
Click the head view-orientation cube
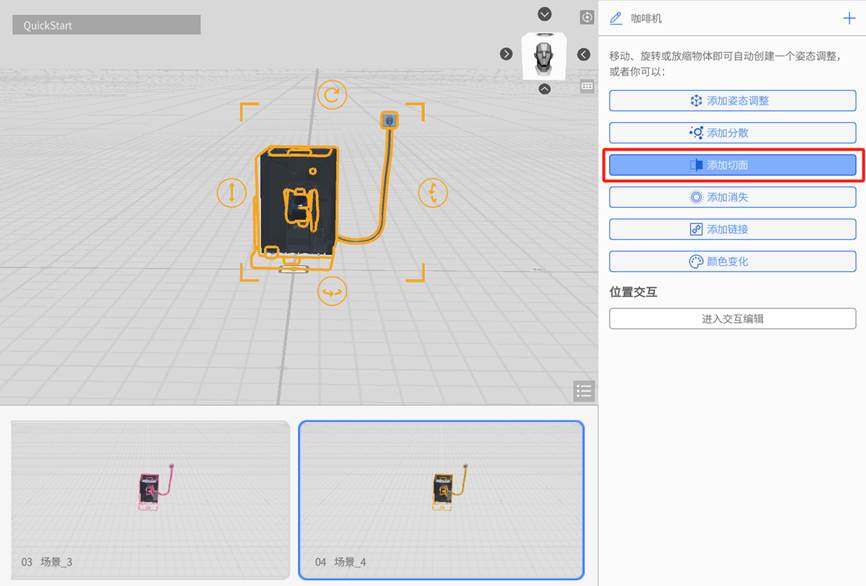coord(544,56)
